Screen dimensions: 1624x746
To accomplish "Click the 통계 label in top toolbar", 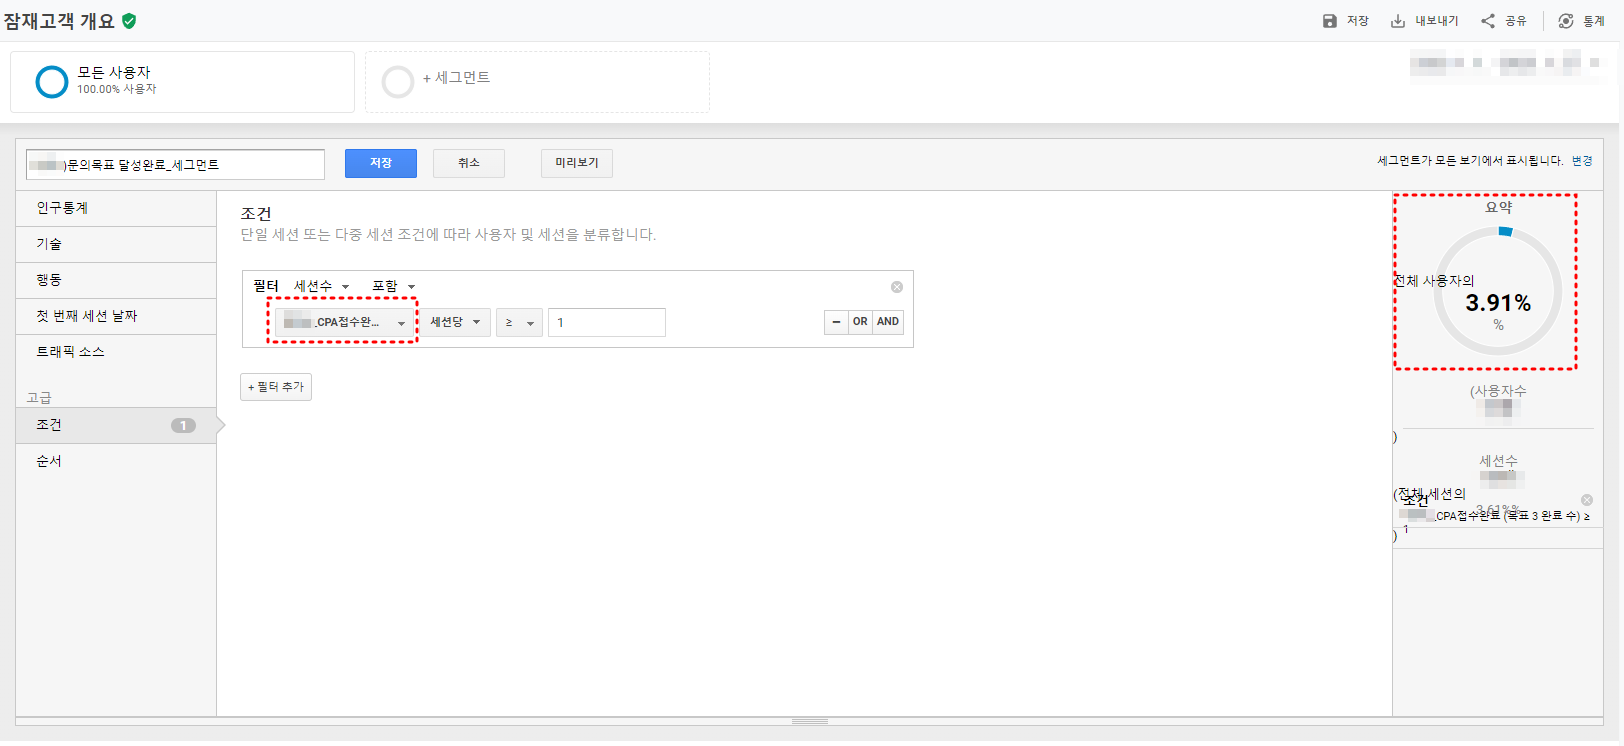I will pyautogui.click(x=1594, y=21).
